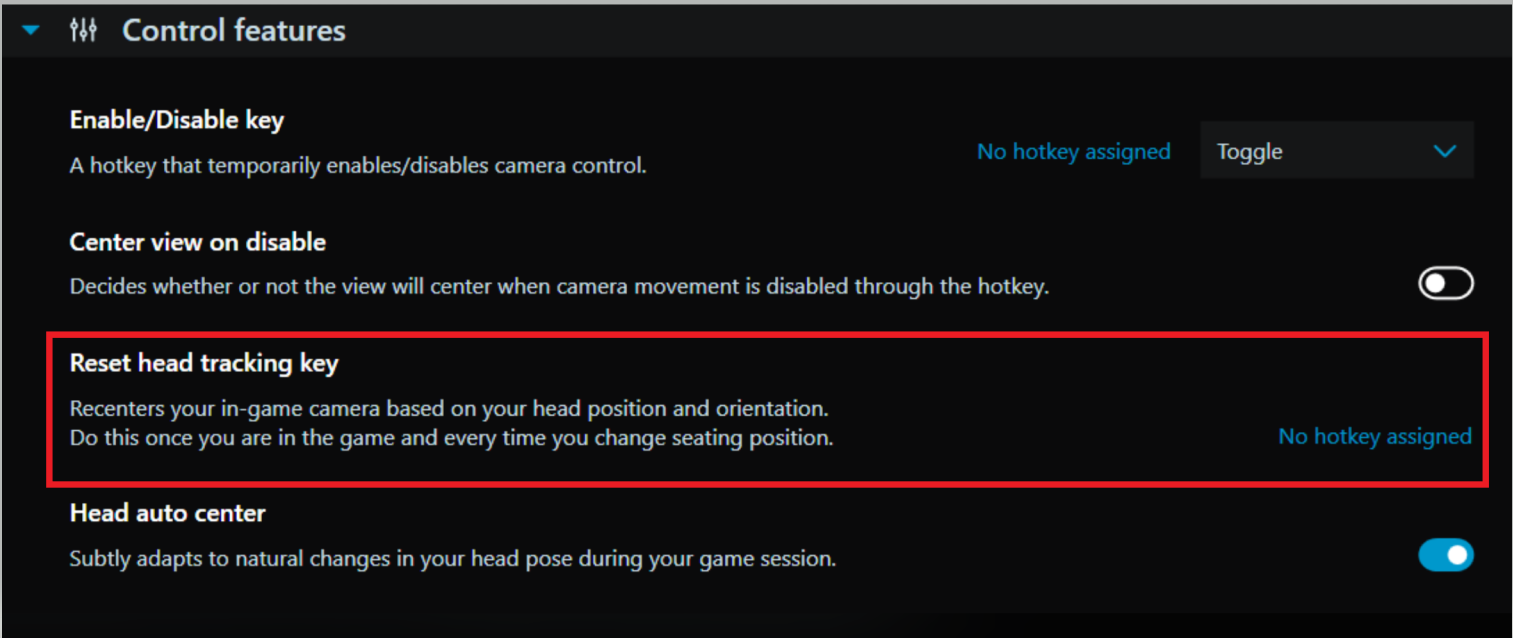Select the Reset head tracking key heading

(x=204, y=363)
